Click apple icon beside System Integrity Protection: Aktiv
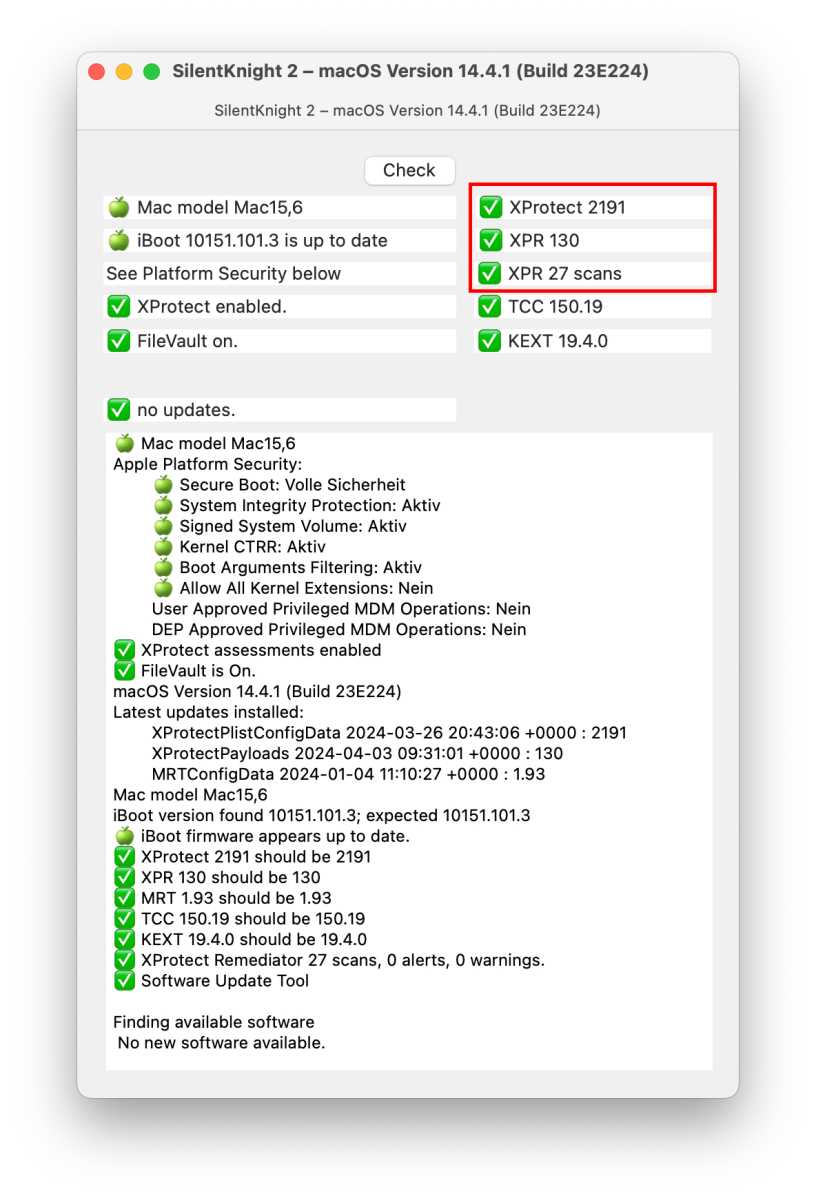The height and width of the screenshot is (1200, 816). (163, 506)
